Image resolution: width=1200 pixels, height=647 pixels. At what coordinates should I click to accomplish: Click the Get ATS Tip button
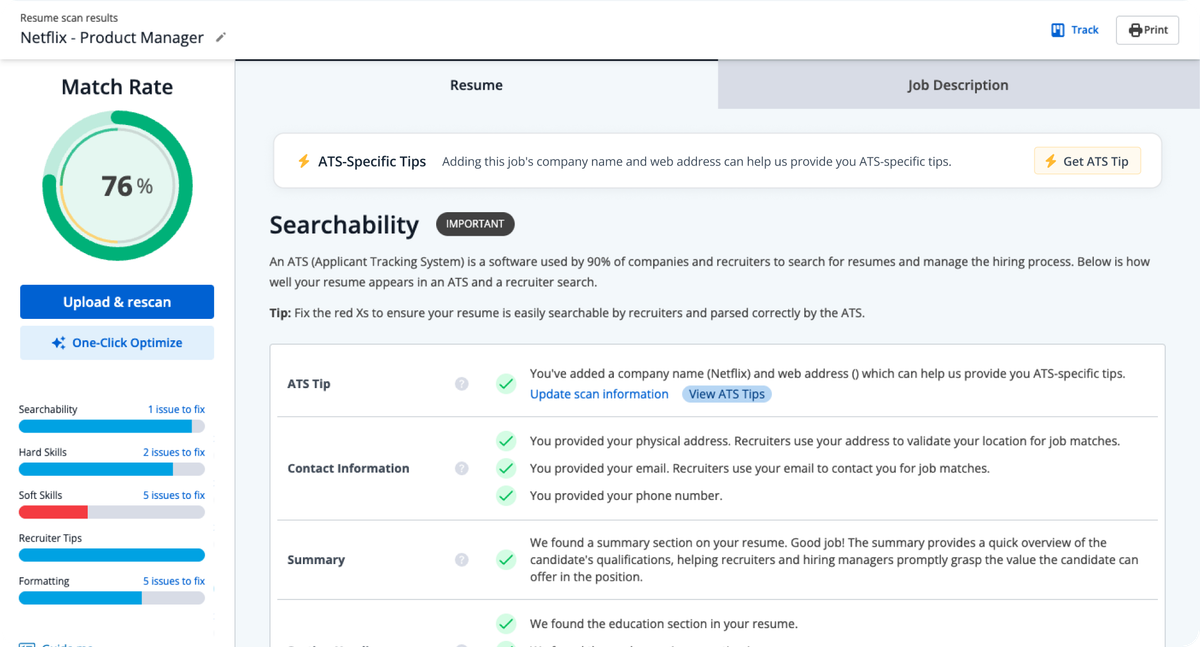click(x=1087, y=161)
